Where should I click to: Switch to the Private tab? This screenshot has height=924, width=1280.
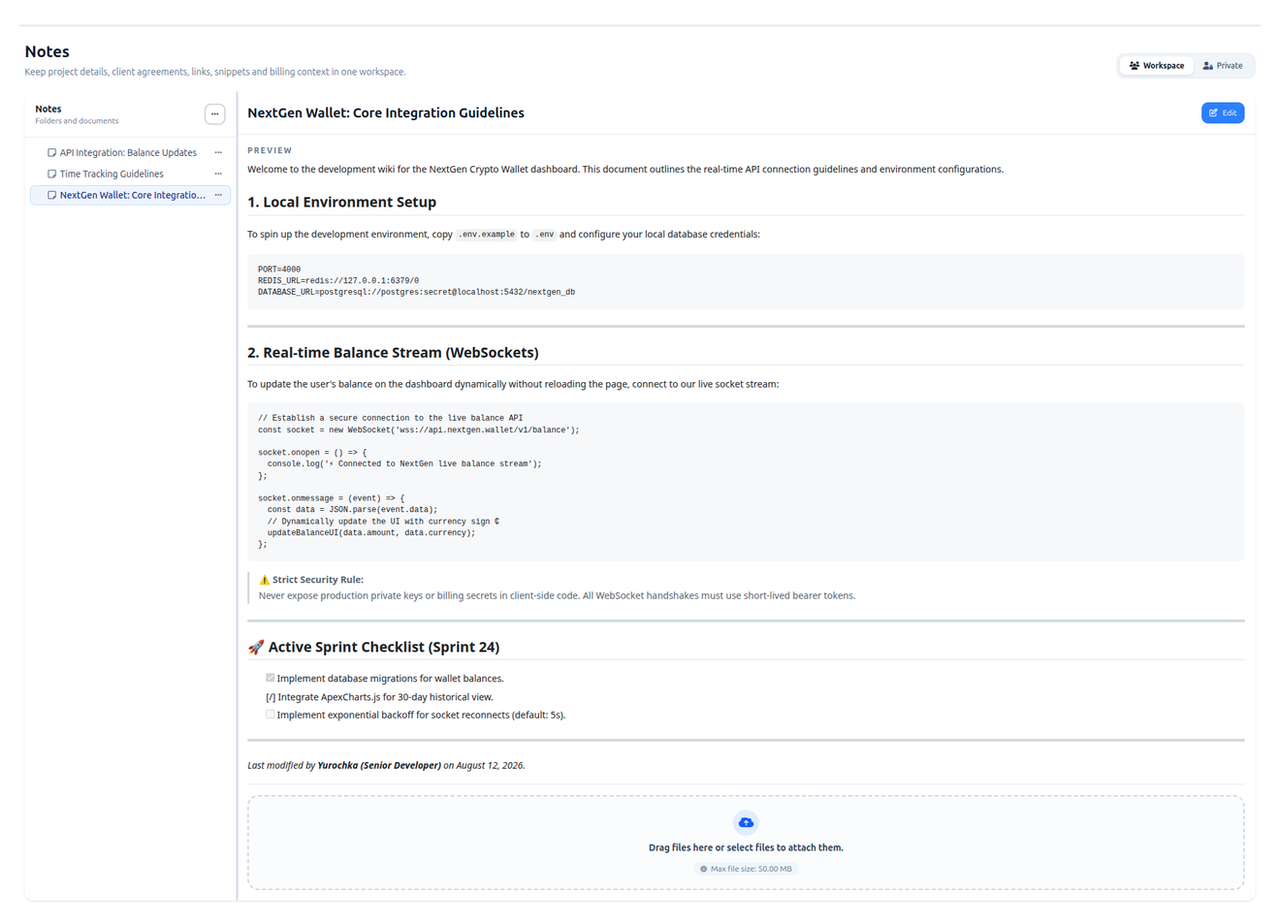coord(1223,66)
